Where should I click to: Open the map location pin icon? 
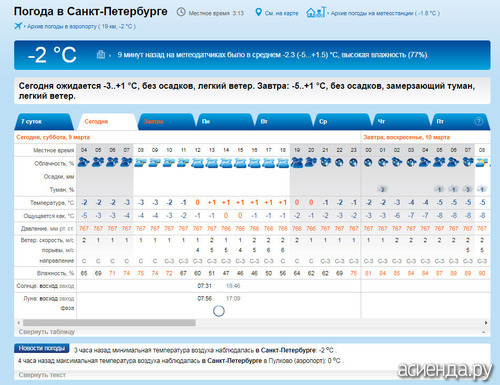(258, 13)
